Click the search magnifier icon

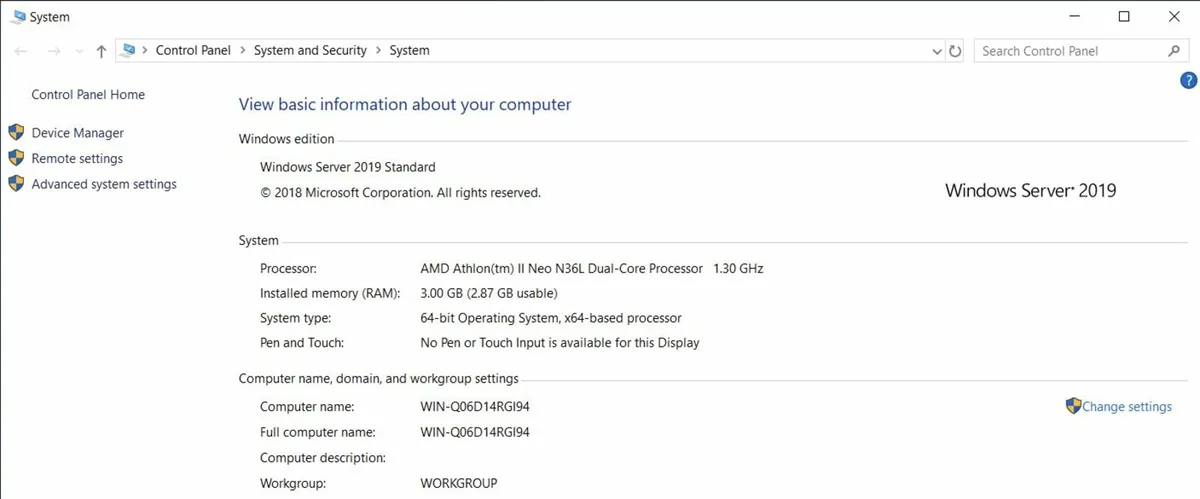click(1174, 51)
